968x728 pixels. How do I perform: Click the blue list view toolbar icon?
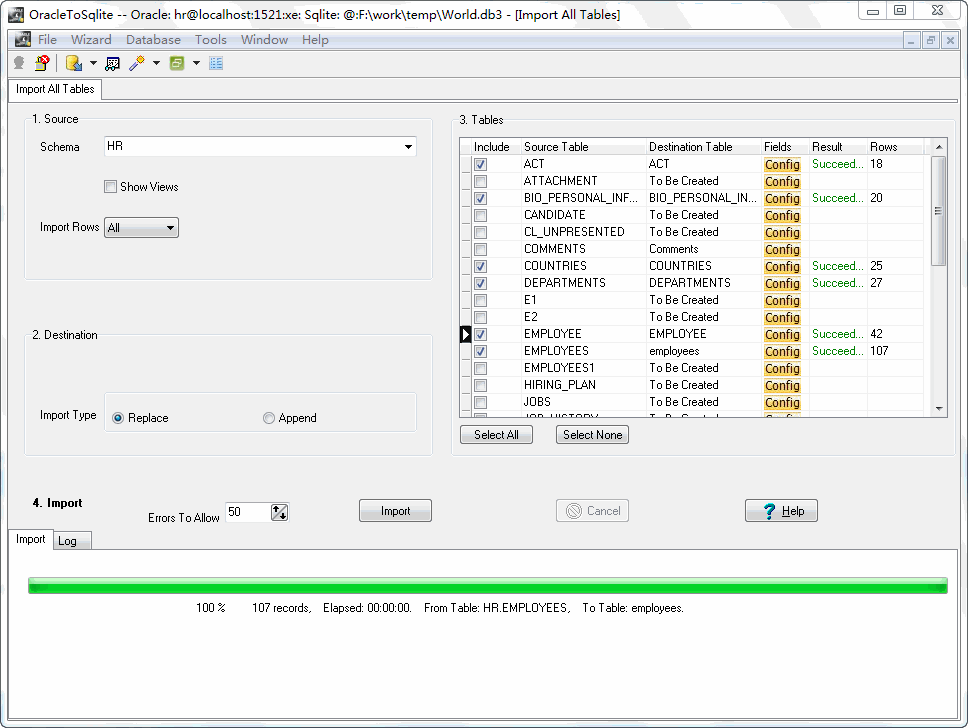pyautogui.click(x=216, y=63)
